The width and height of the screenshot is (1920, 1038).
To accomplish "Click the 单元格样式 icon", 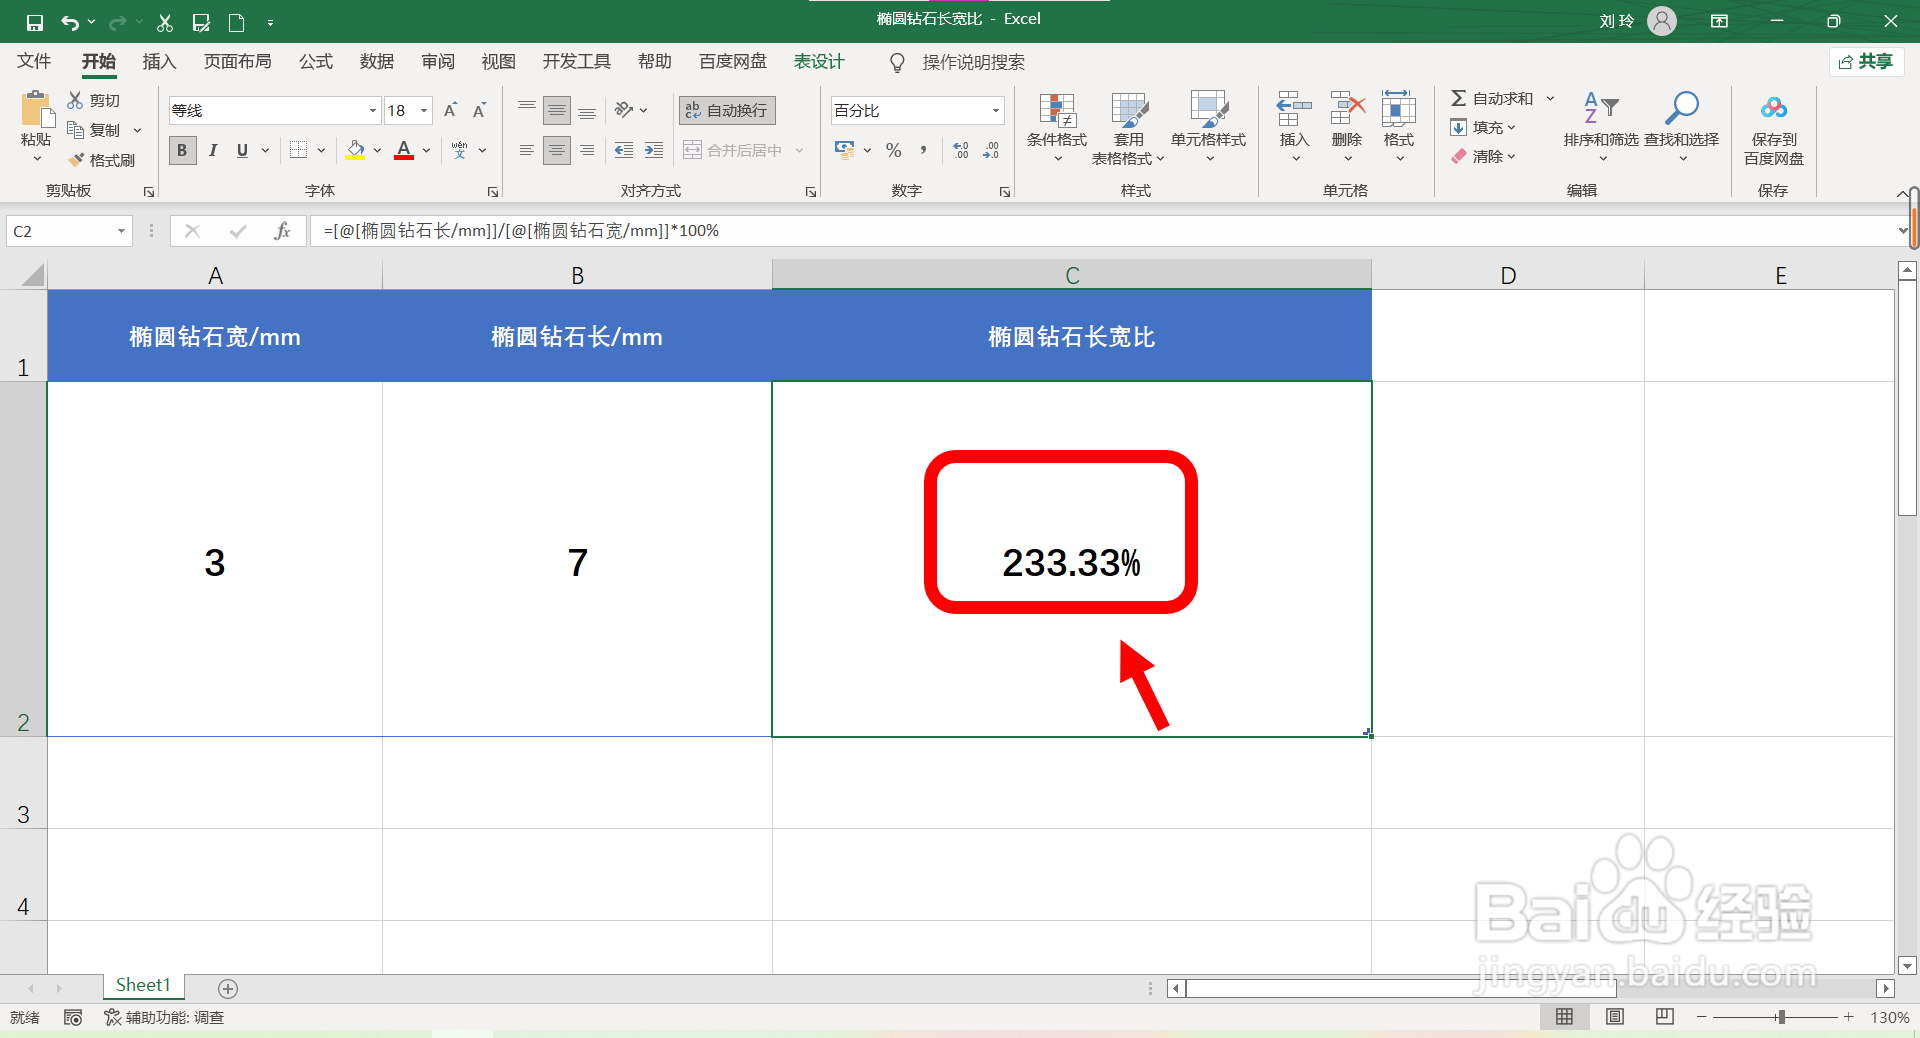I will click(1209, 128).
